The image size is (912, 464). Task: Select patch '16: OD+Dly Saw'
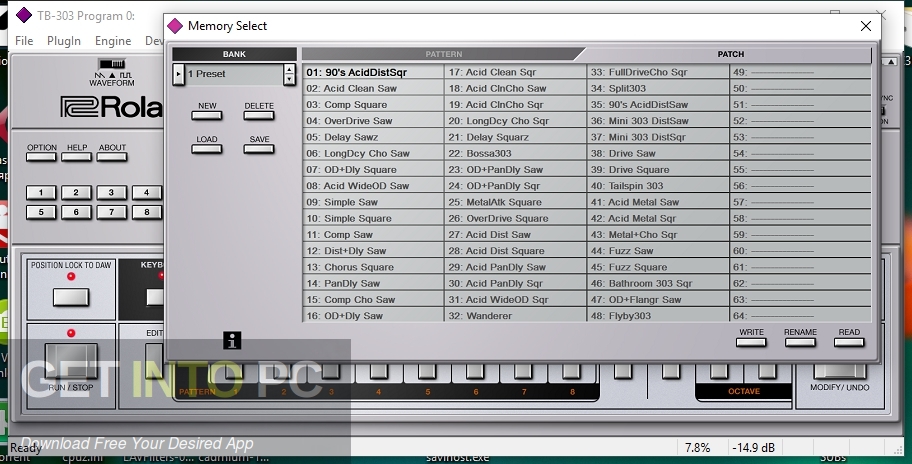coord(373,316)
